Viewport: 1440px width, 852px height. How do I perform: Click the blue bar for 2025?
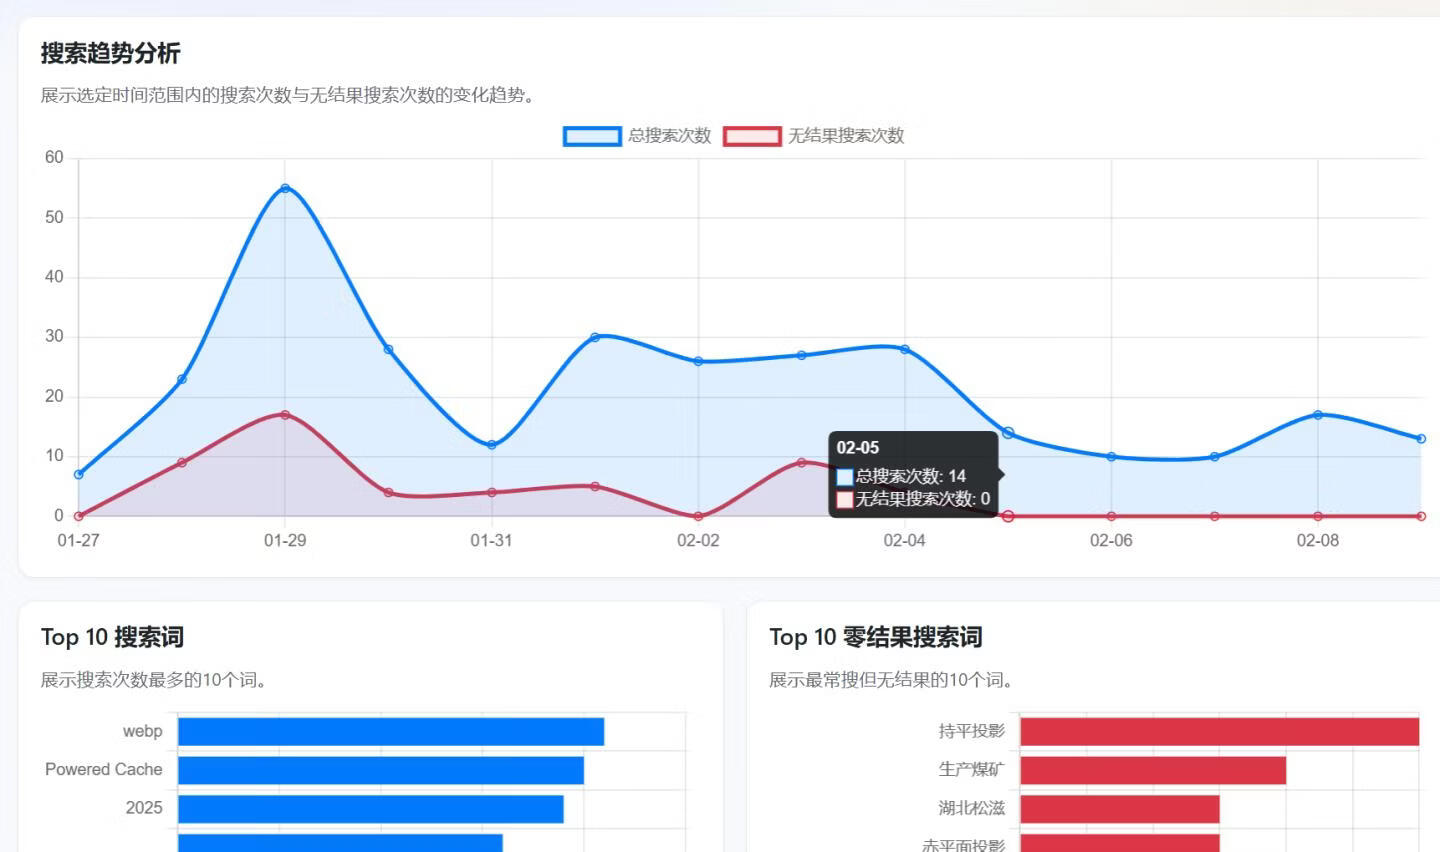[x=370, y=807]
